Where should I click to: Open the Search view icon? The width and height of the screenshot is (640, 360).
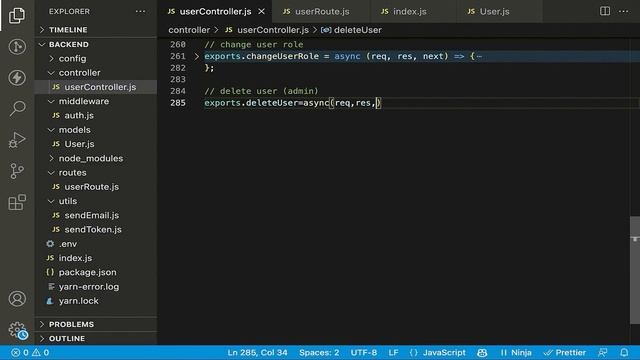click(17, 109)
